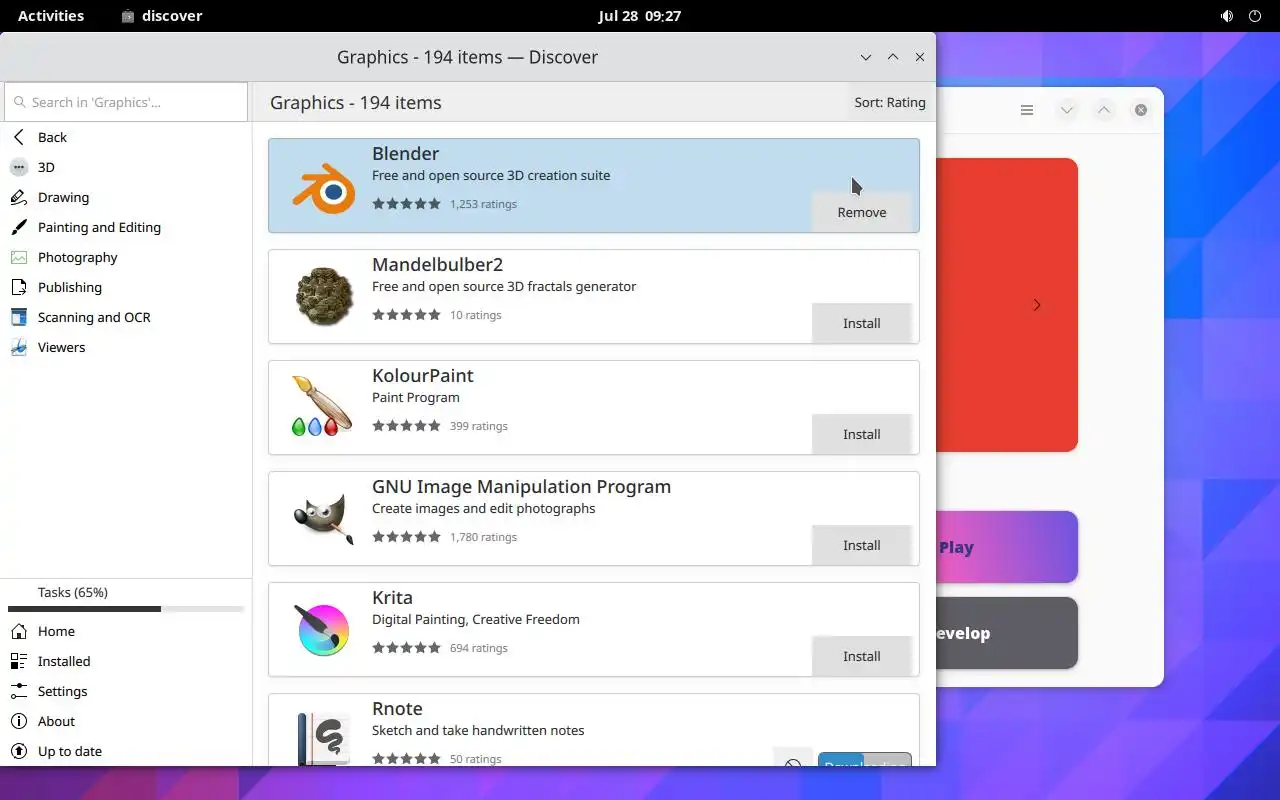Image resolution: width=1280 pixels, height=800 pixels.
Task: Click the volume icon in the top bar
Action: pos(1227,16)
